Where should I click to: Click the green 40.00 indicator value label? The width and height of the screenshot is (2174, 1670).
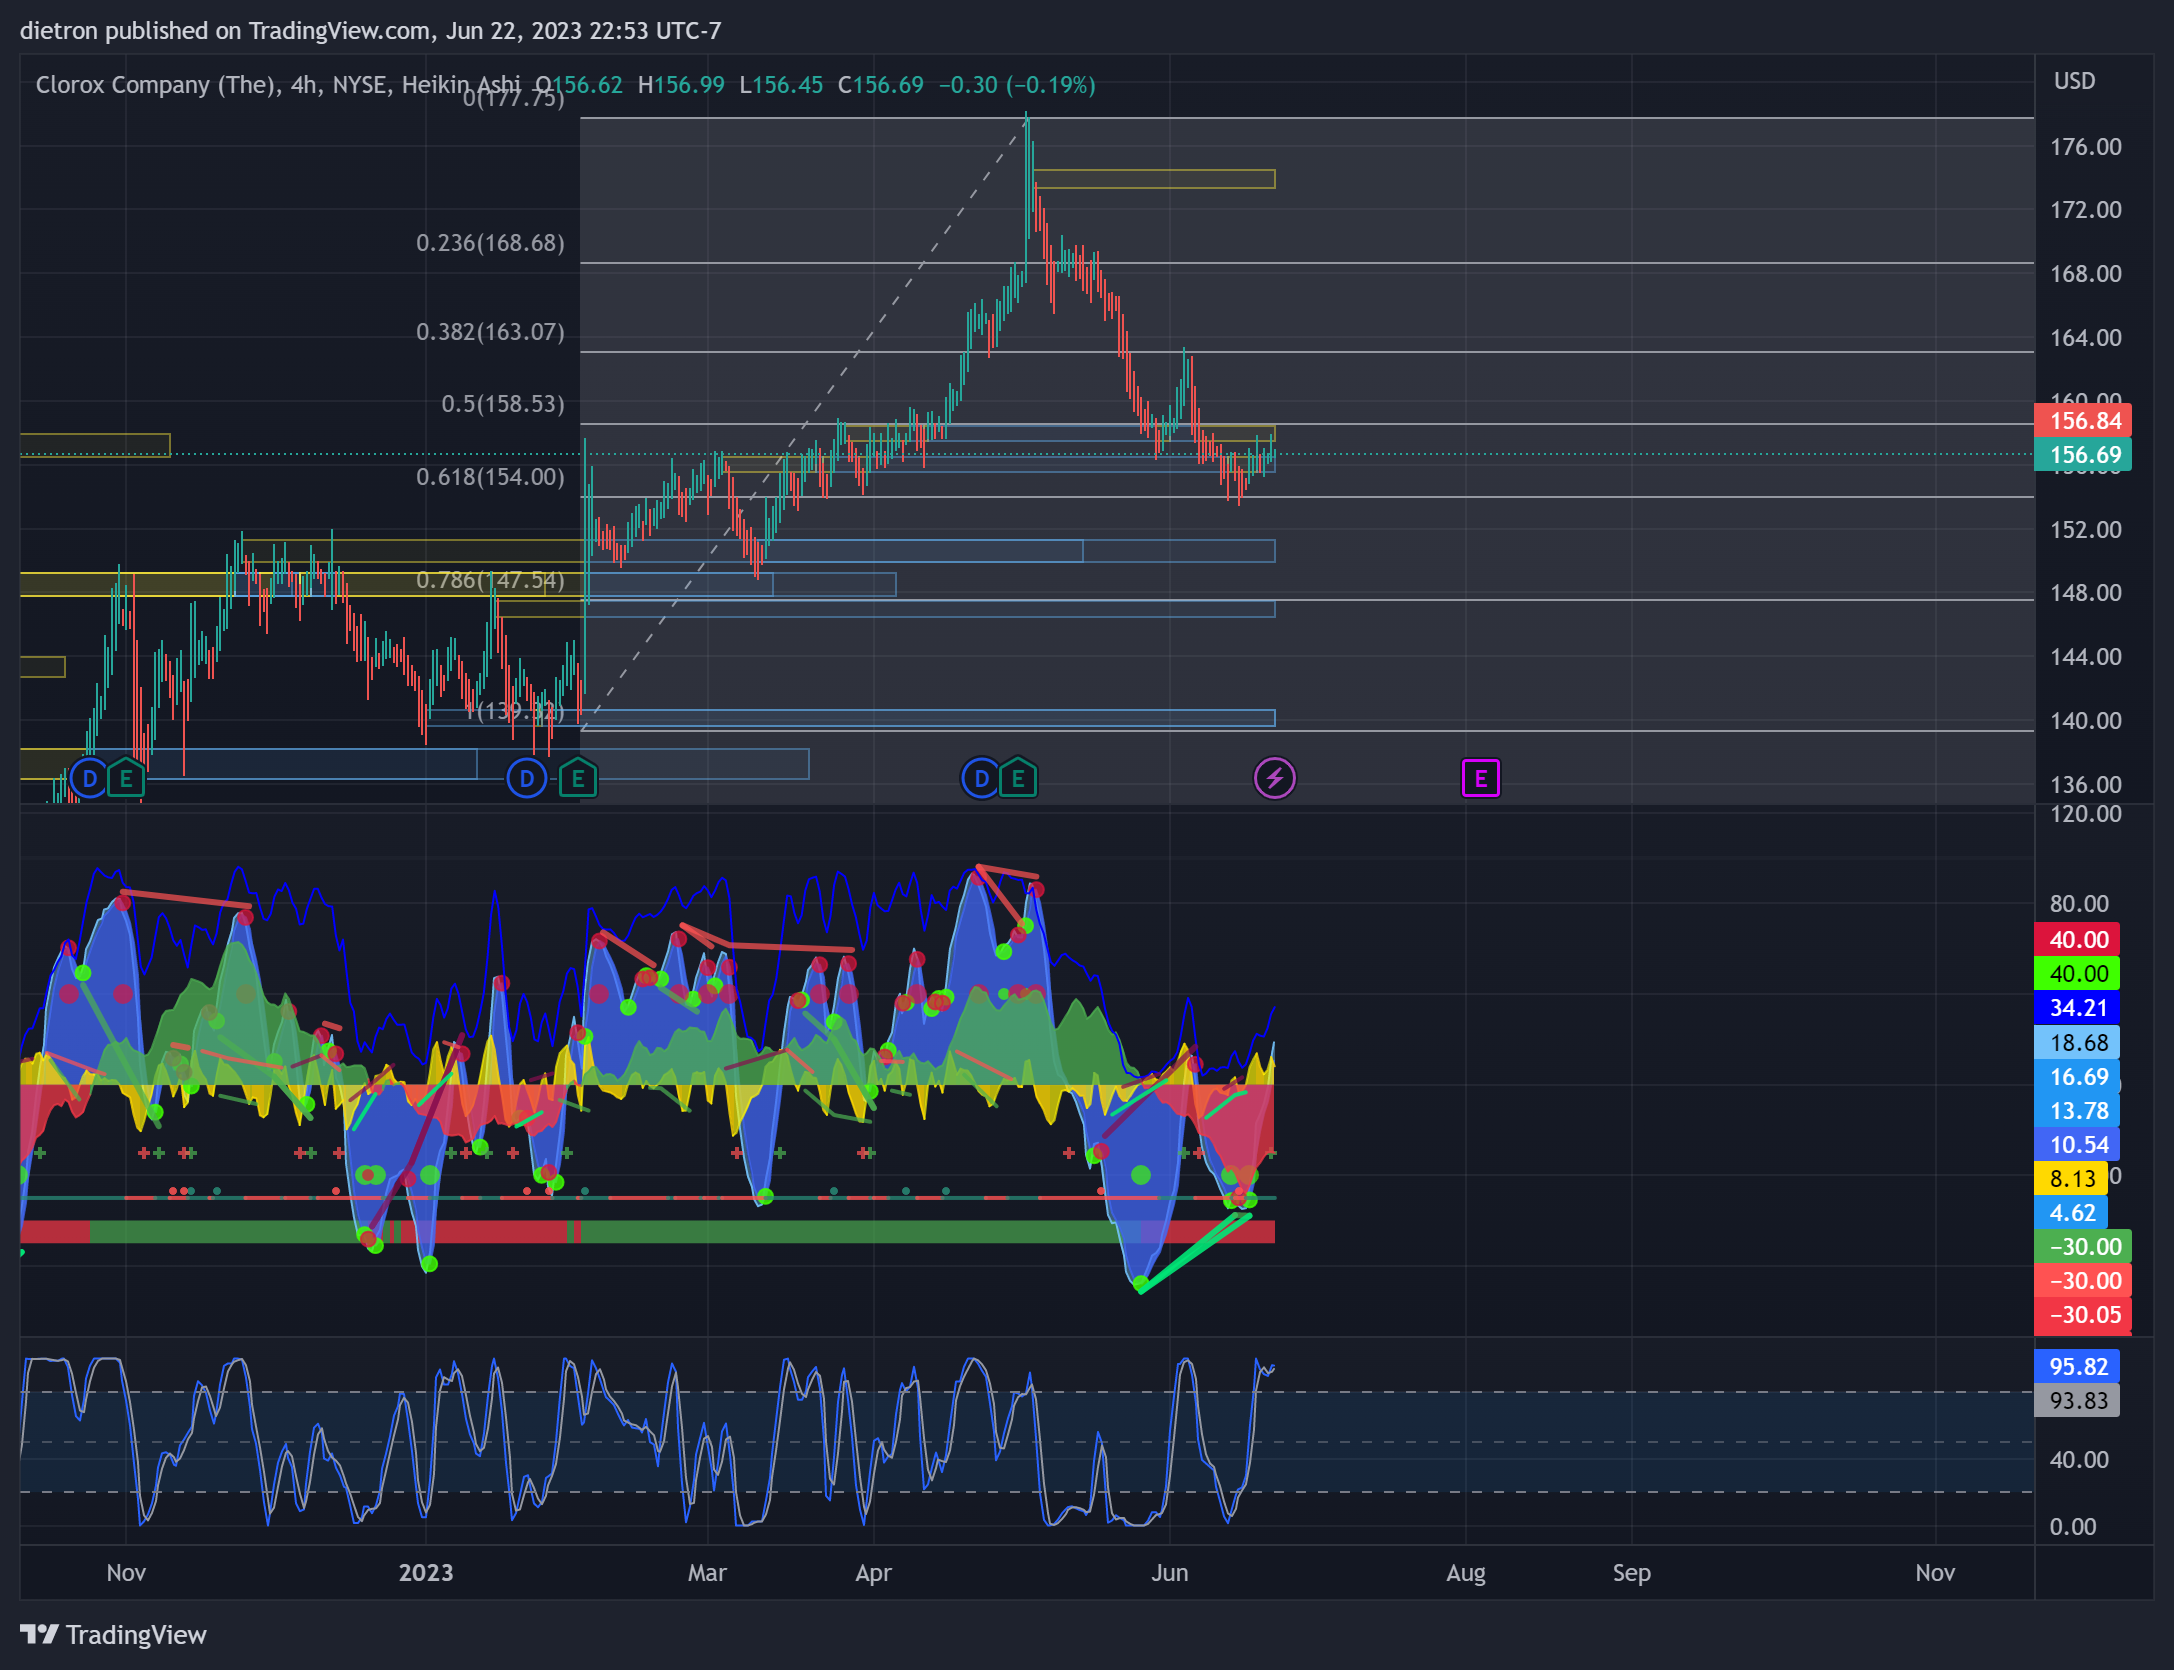tap(2078, 974)
